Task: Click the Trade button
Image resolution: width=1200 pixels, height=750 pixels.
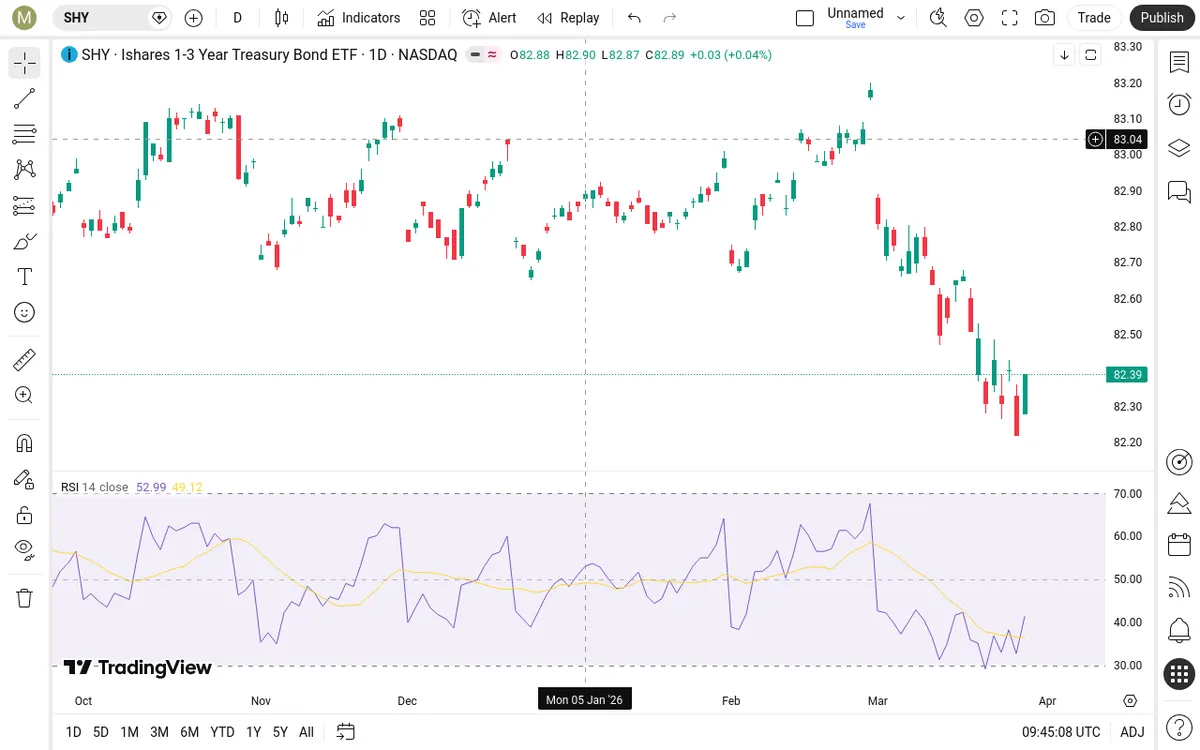Action: [x=1094, y=18]
